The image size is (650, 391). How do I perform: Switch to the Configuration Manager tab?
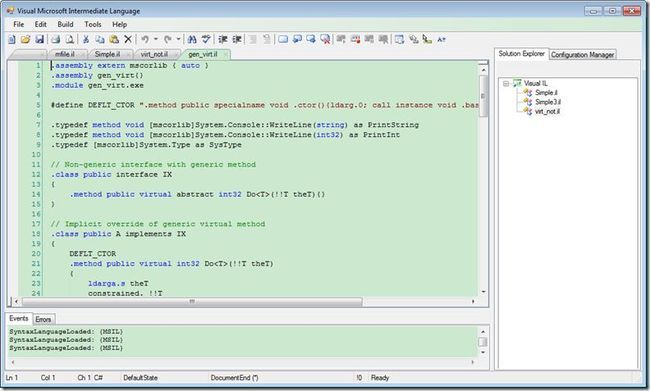[582, 55]
